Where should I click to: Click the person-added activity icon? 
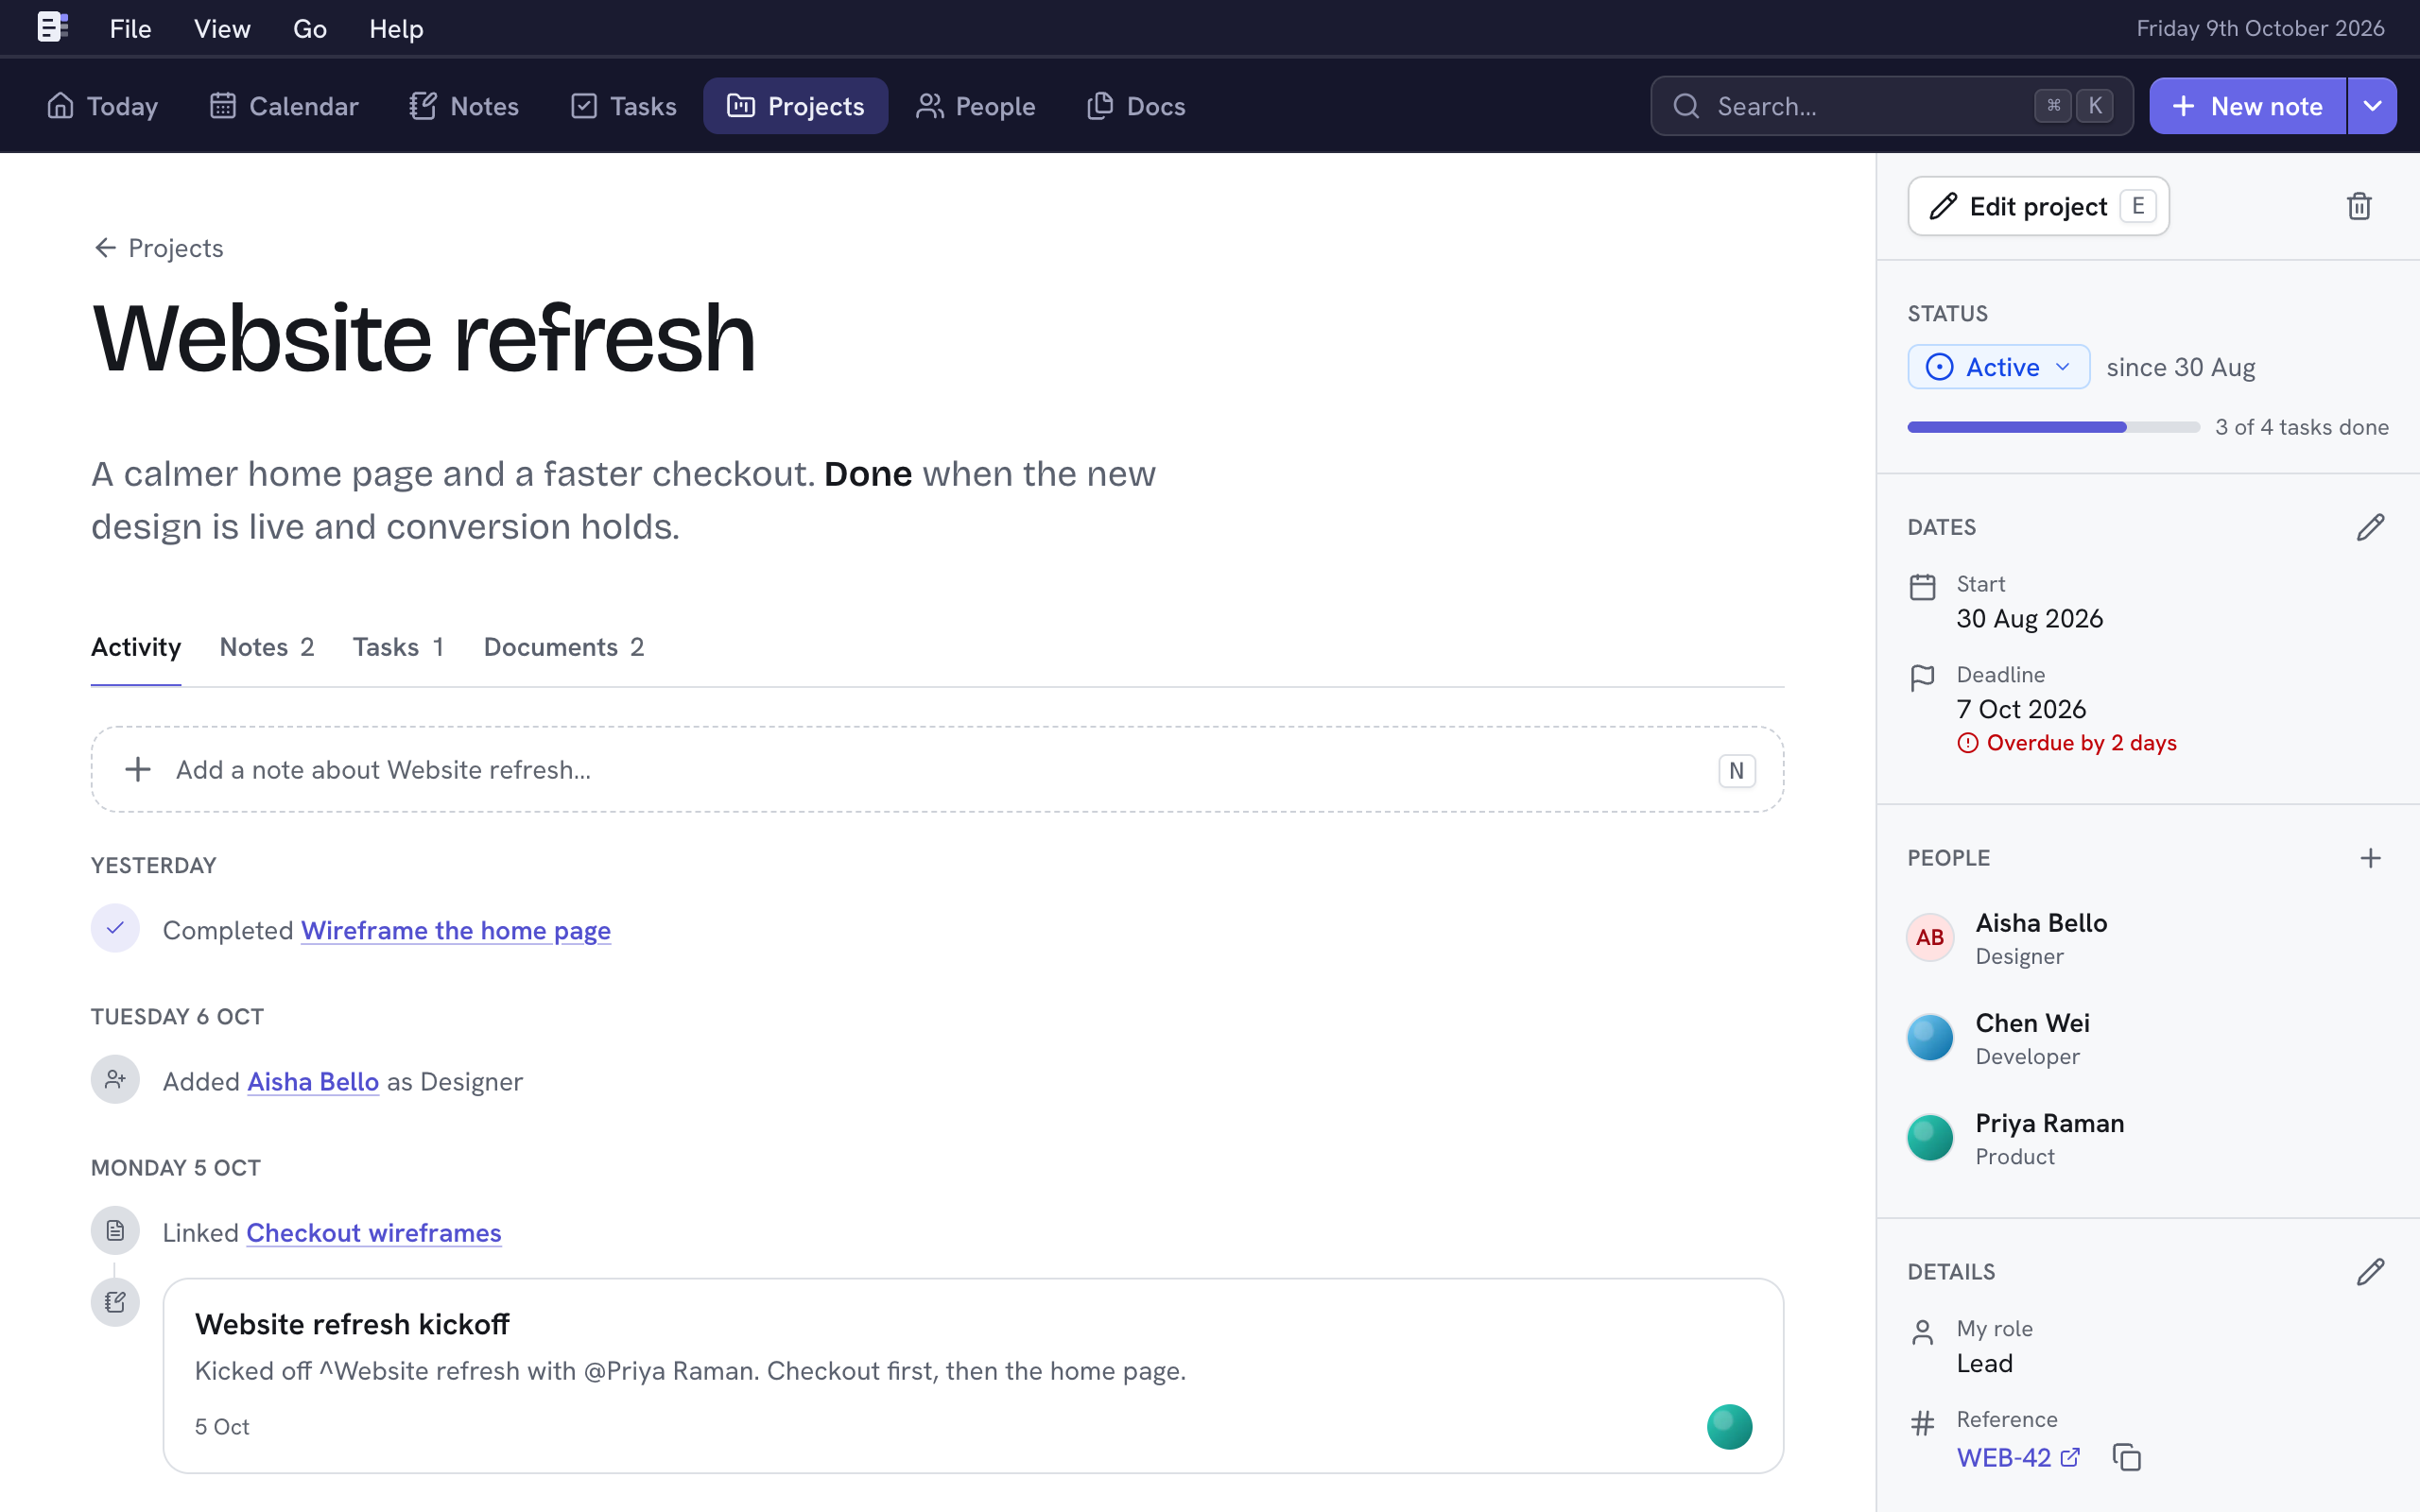(115, 1080)
